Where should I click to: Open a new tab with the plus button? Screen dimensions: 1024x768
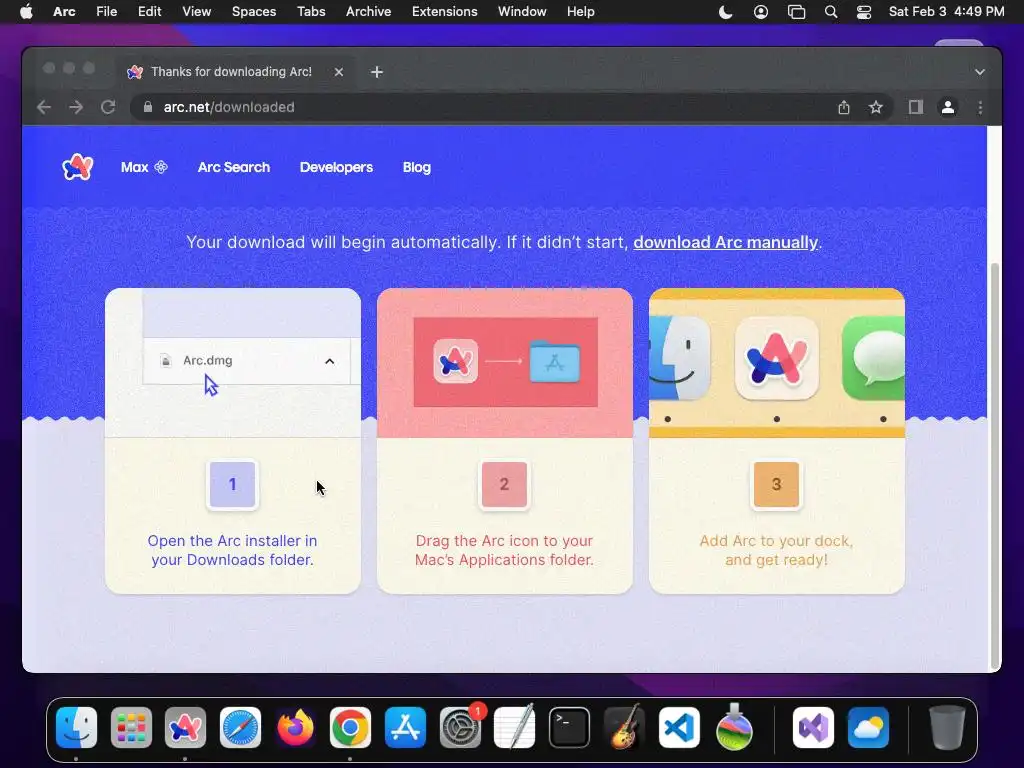pyautogui.click(x=377, y=72)
